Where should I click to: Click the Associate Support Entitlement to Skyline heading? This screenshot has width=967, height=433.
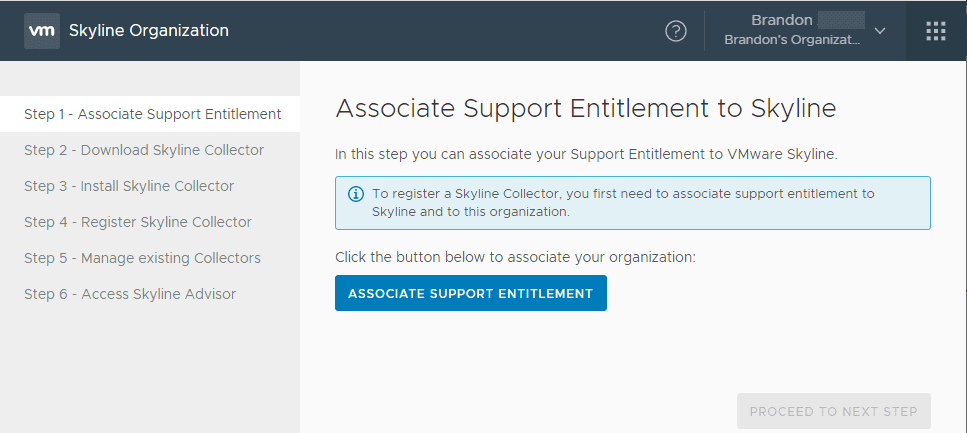[586, 108]
